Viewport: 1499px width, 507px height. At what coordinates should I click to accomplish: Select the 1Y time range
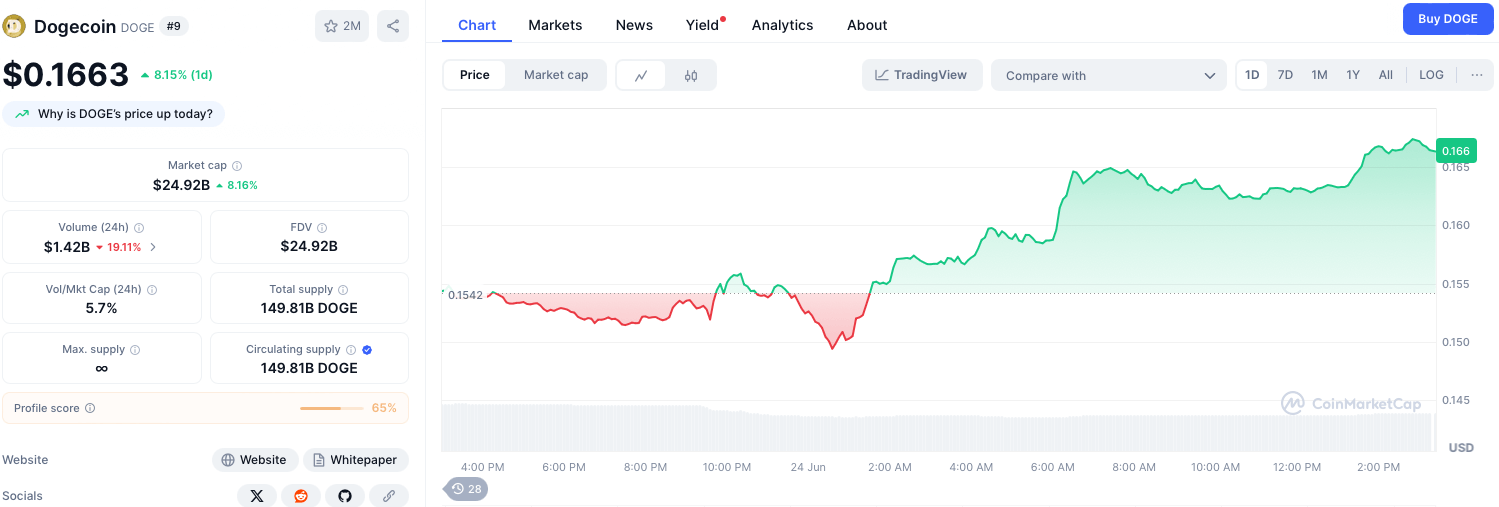(1353, 75)
